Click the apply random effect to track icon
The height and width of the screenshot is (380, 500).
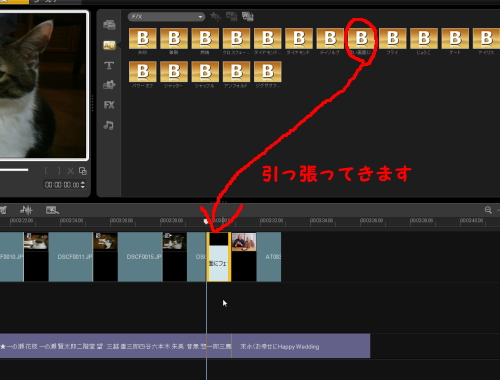click(248, 16)
